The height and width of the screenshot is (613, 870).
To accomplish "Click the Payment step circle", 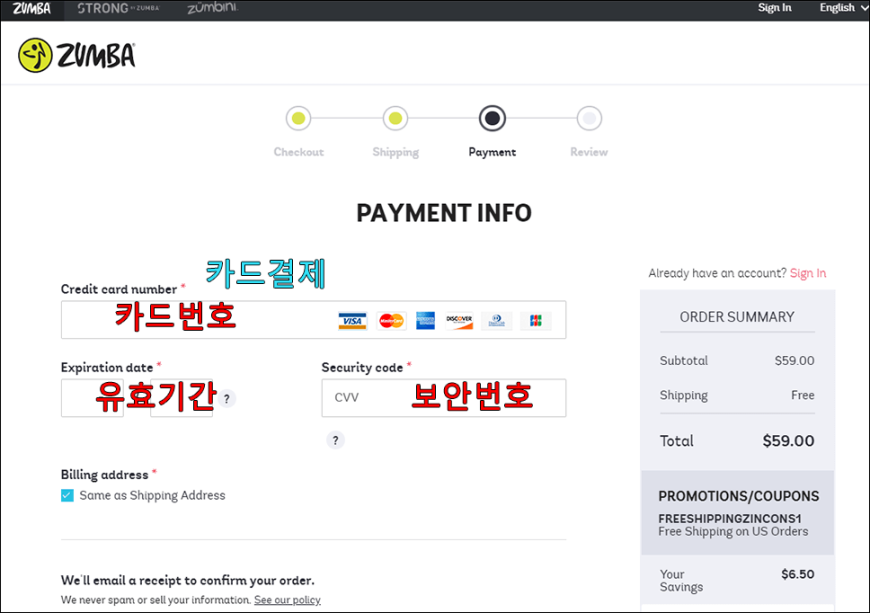I will point(492,118).
